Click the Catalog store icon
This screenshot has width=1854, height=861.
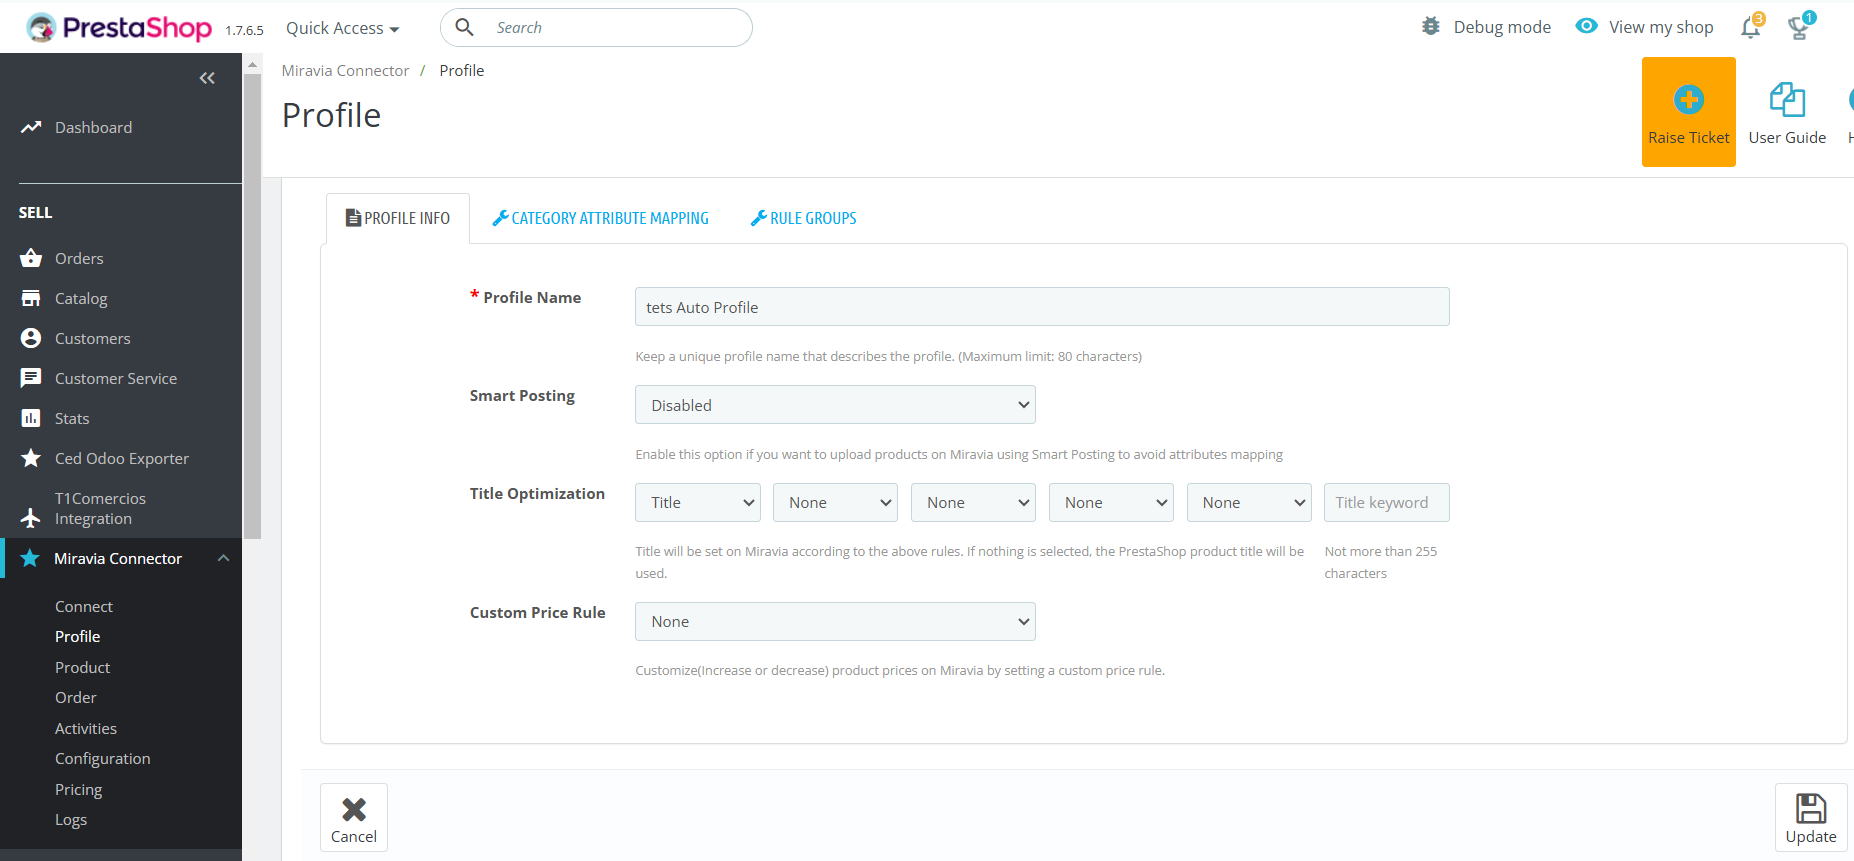pyautogui.click(x=31, y=298)
